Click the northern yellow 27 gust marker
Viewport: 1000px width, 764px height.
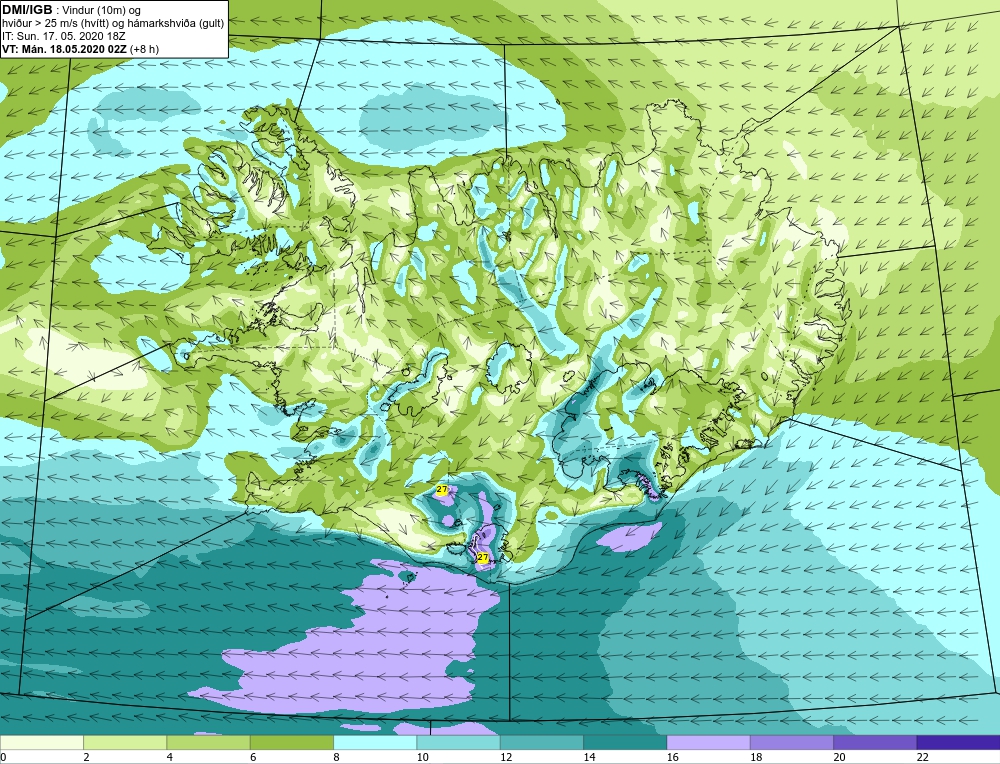(441, 489)
